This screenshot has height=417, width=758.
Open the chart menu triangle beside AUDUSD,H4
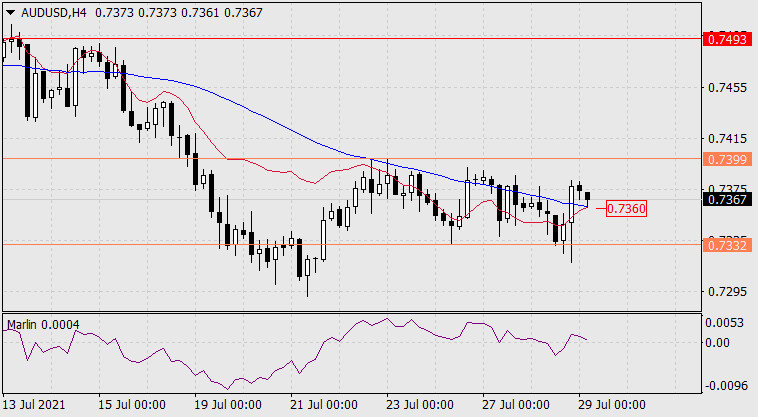tap(11, 13)
